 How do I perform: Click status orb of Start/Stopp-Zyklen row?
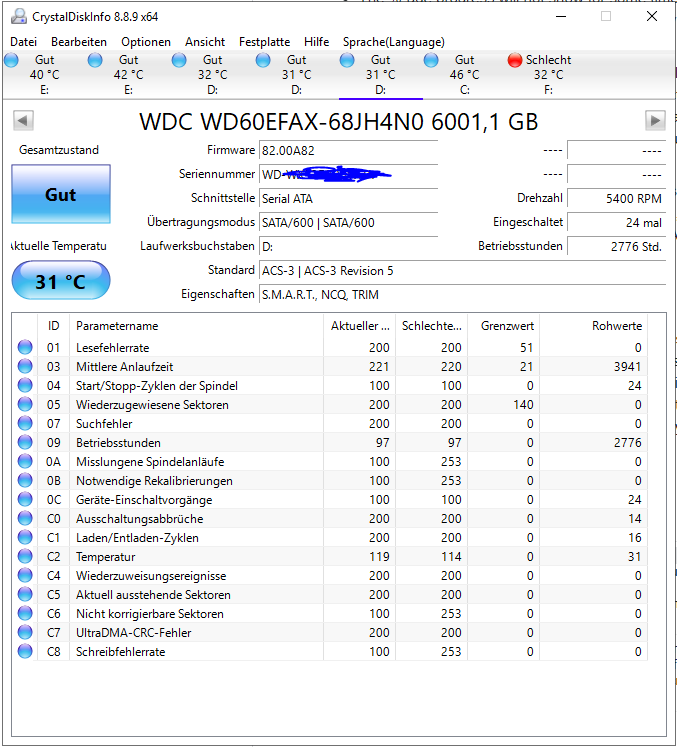click(25, 385)
